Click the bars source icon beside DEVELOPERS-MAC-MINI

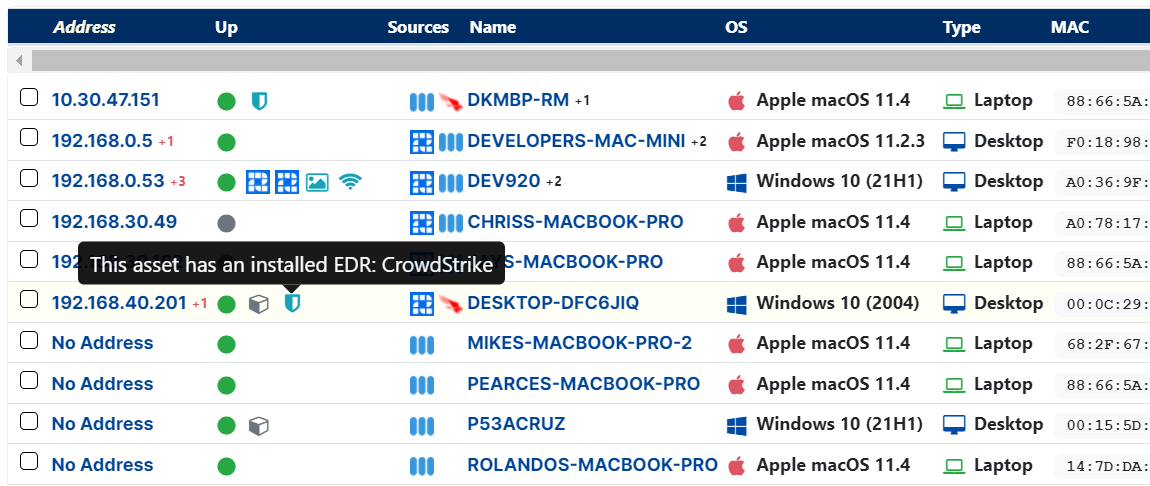pos(450,142)
